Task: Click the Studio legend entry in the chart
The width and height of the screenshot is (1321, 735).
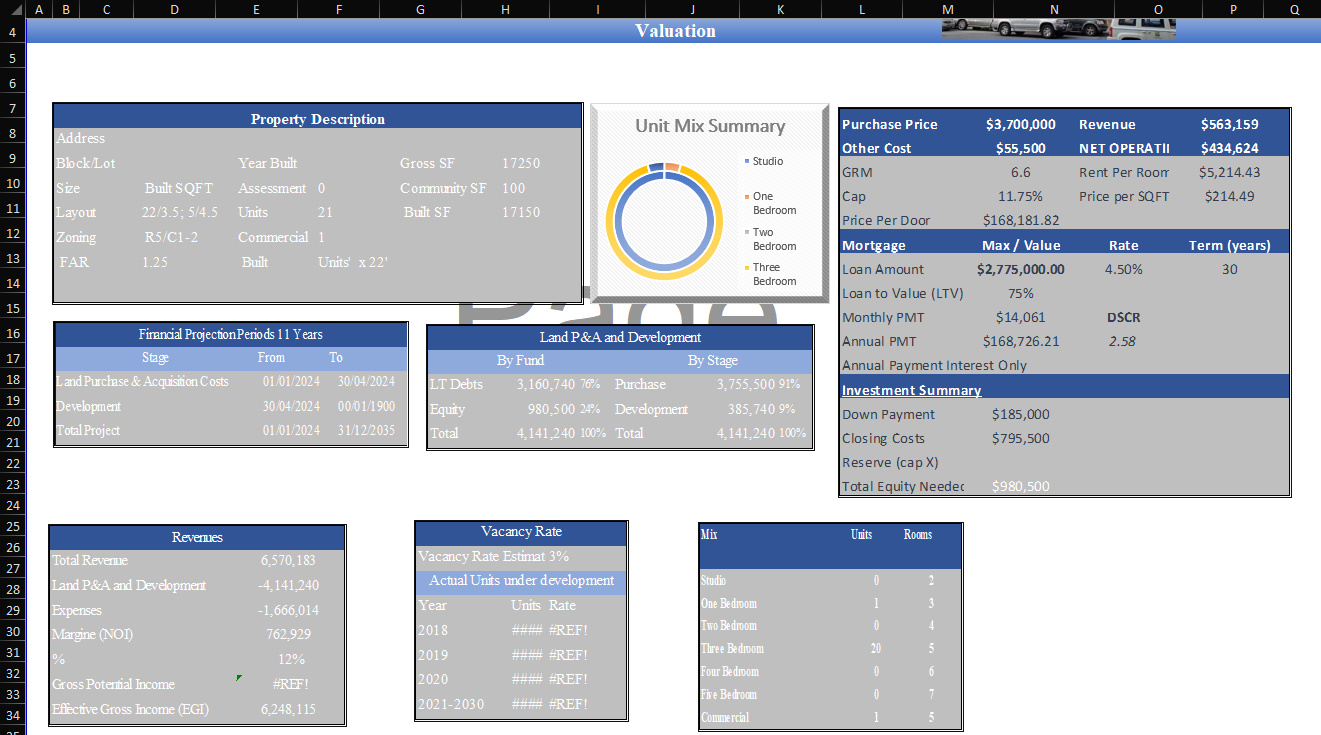Action: 763,161
